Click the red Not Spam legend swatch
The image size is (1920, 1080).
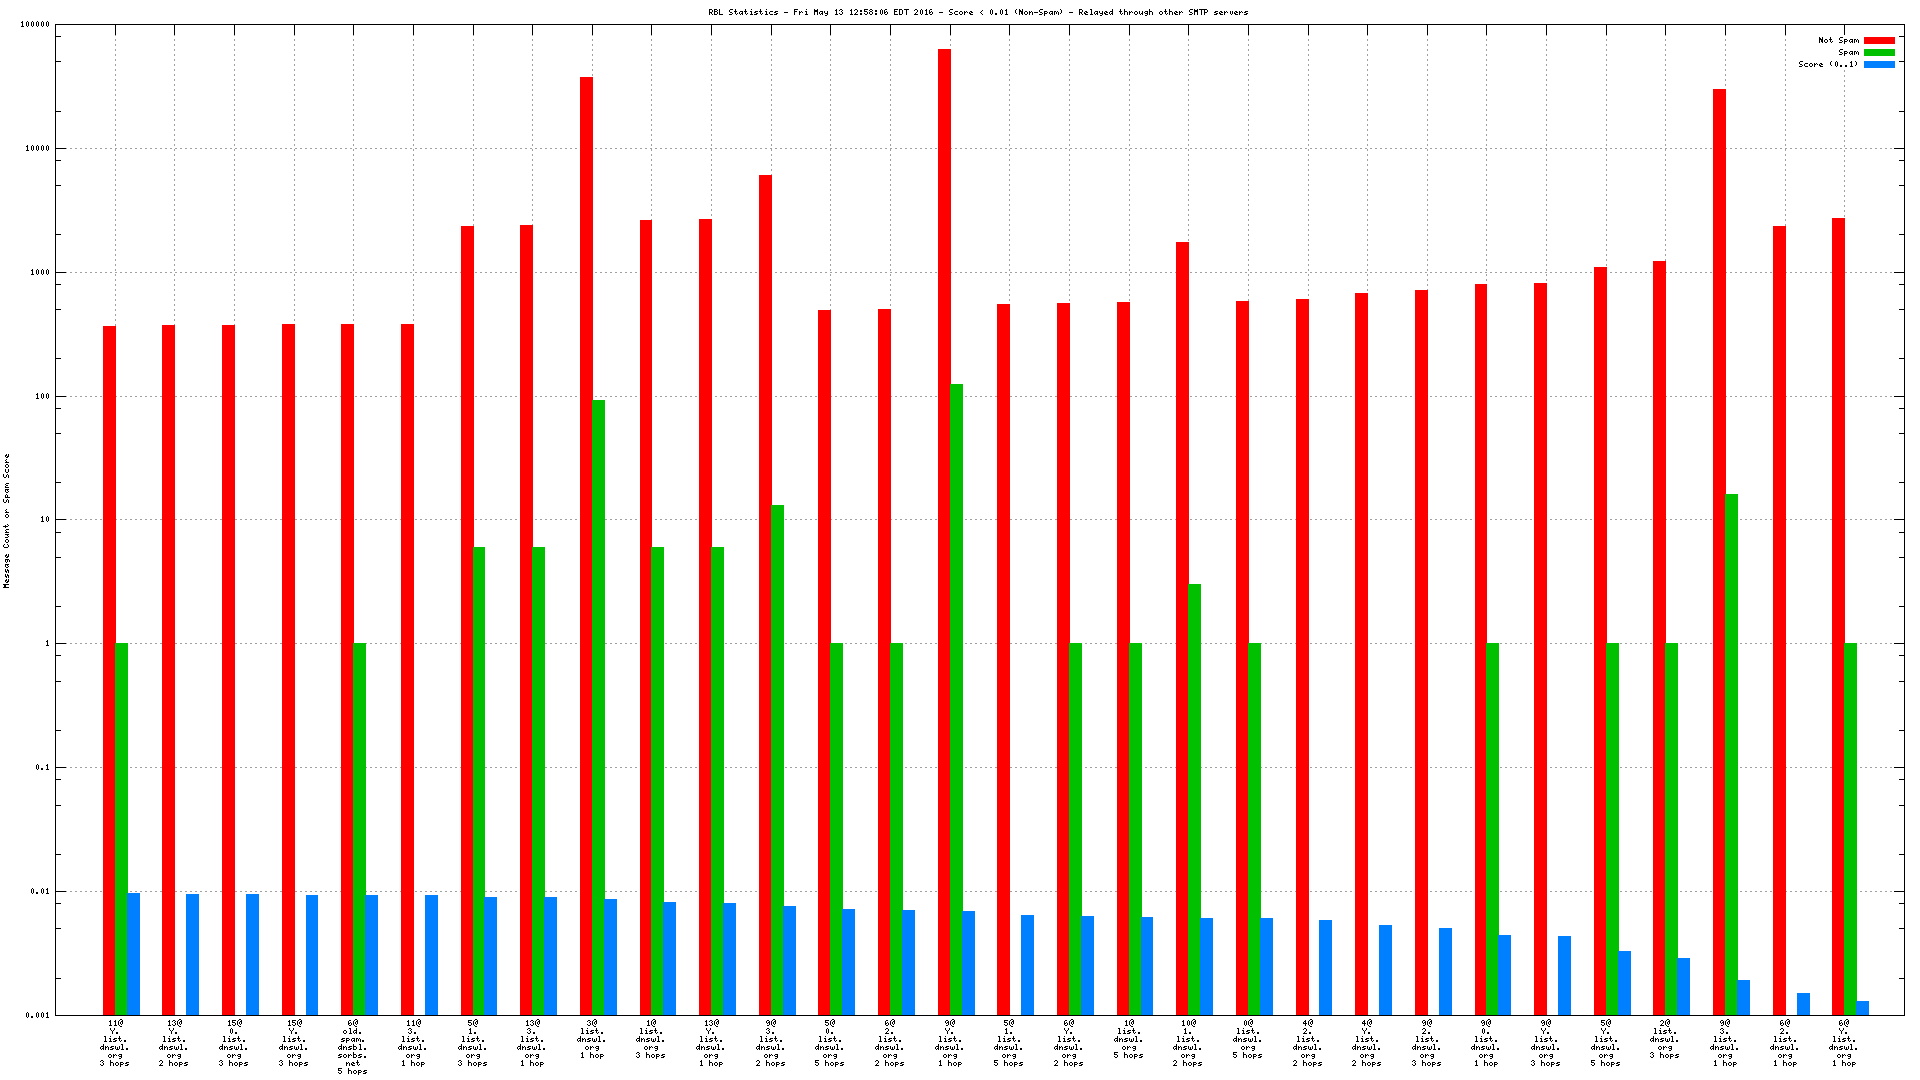point(1879,40)
